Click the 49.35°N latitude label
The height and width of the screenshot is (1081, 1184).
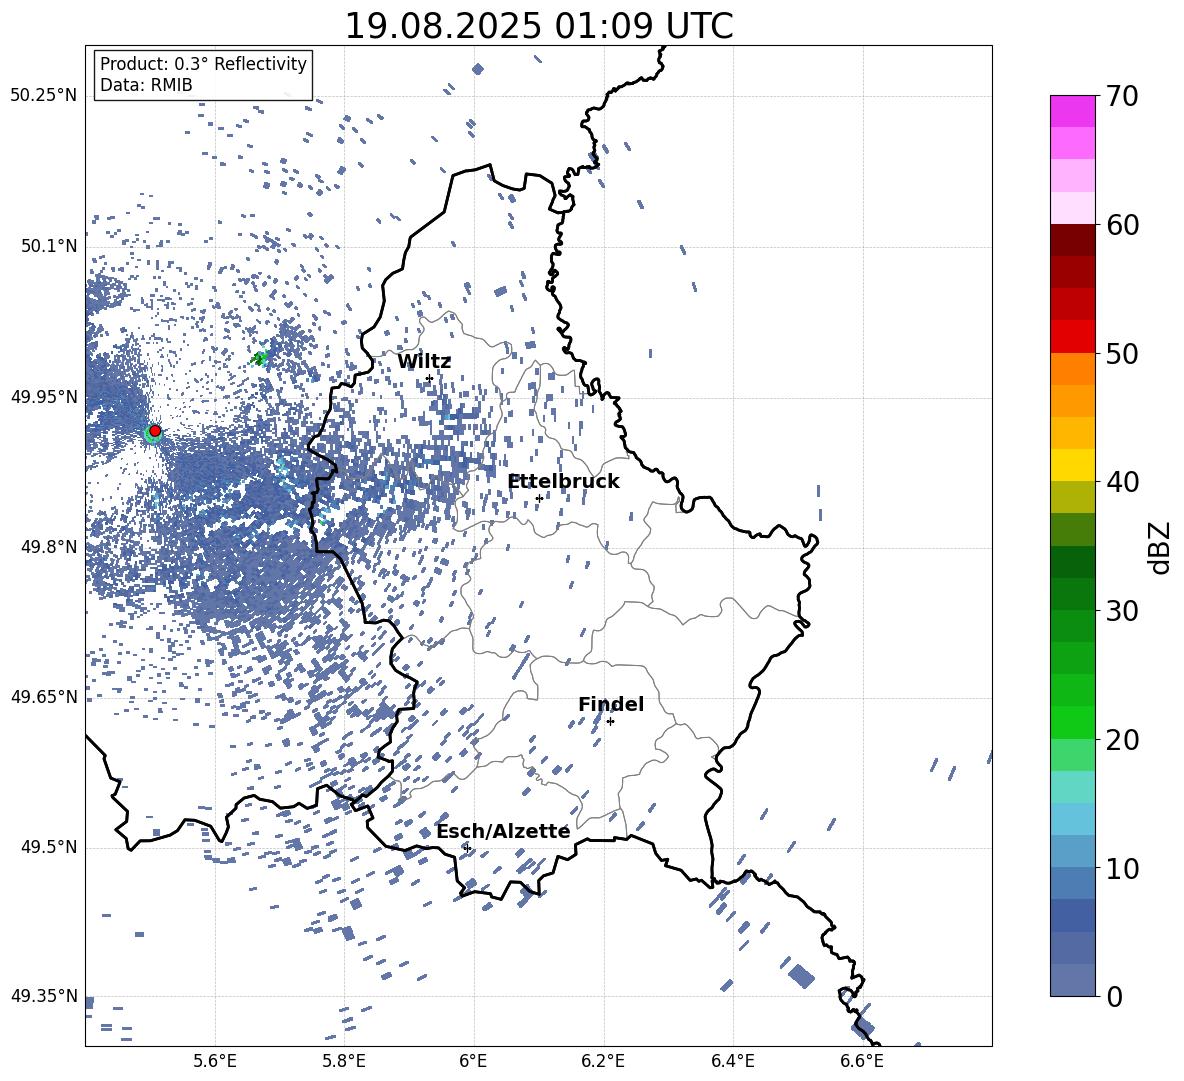point(44,996)
